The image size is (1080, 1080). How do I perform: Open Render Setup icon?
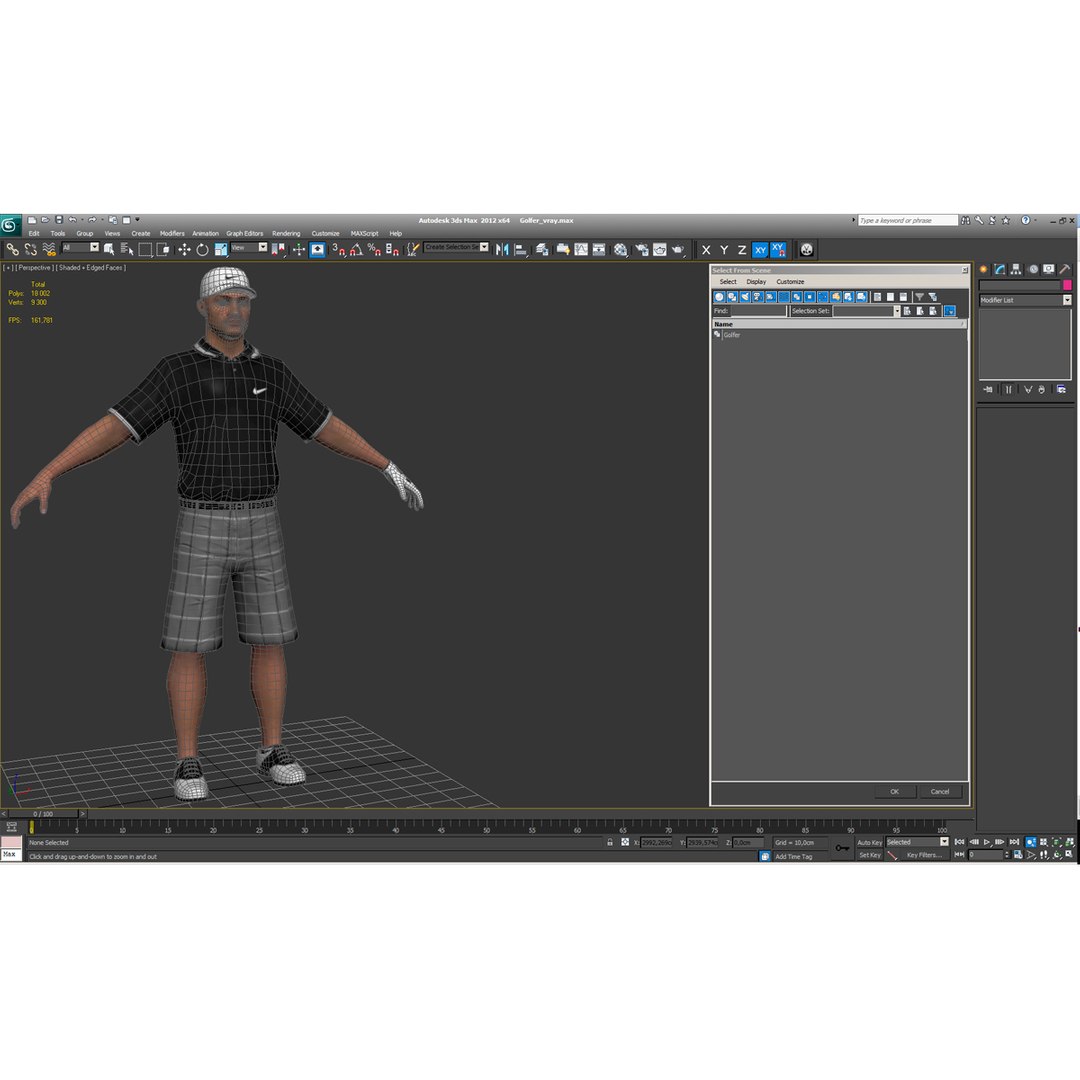tap(641, 249)
